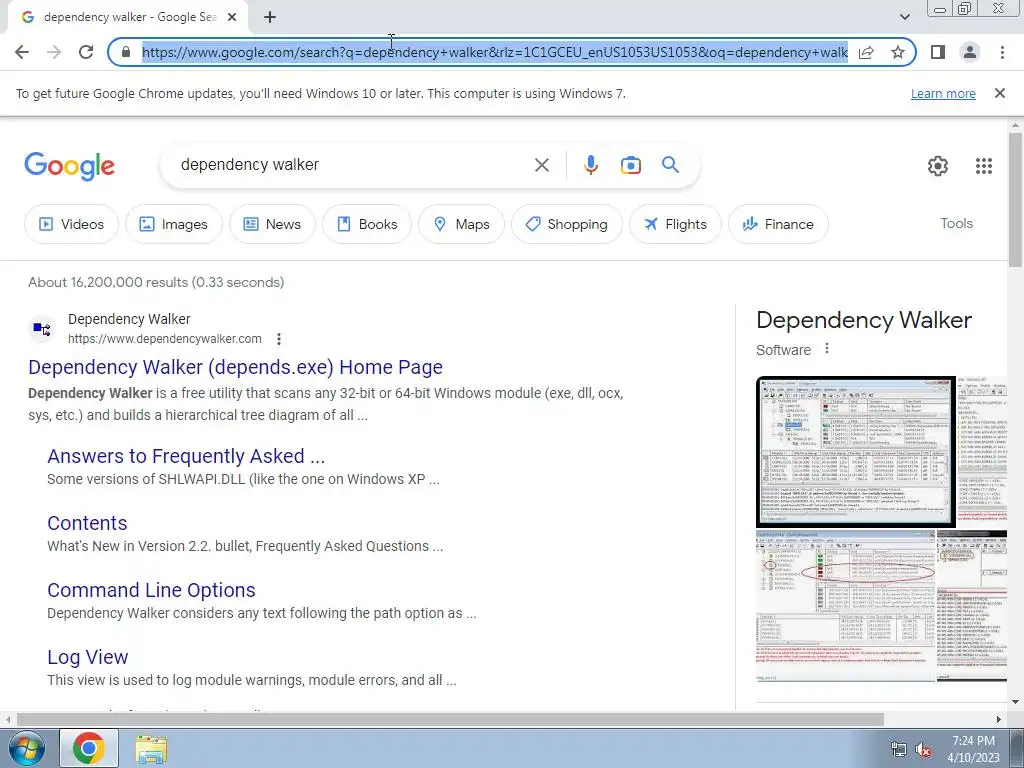Screen dimensions: 1024x768
Task: Filter results by News
Action: click(272, 224)
